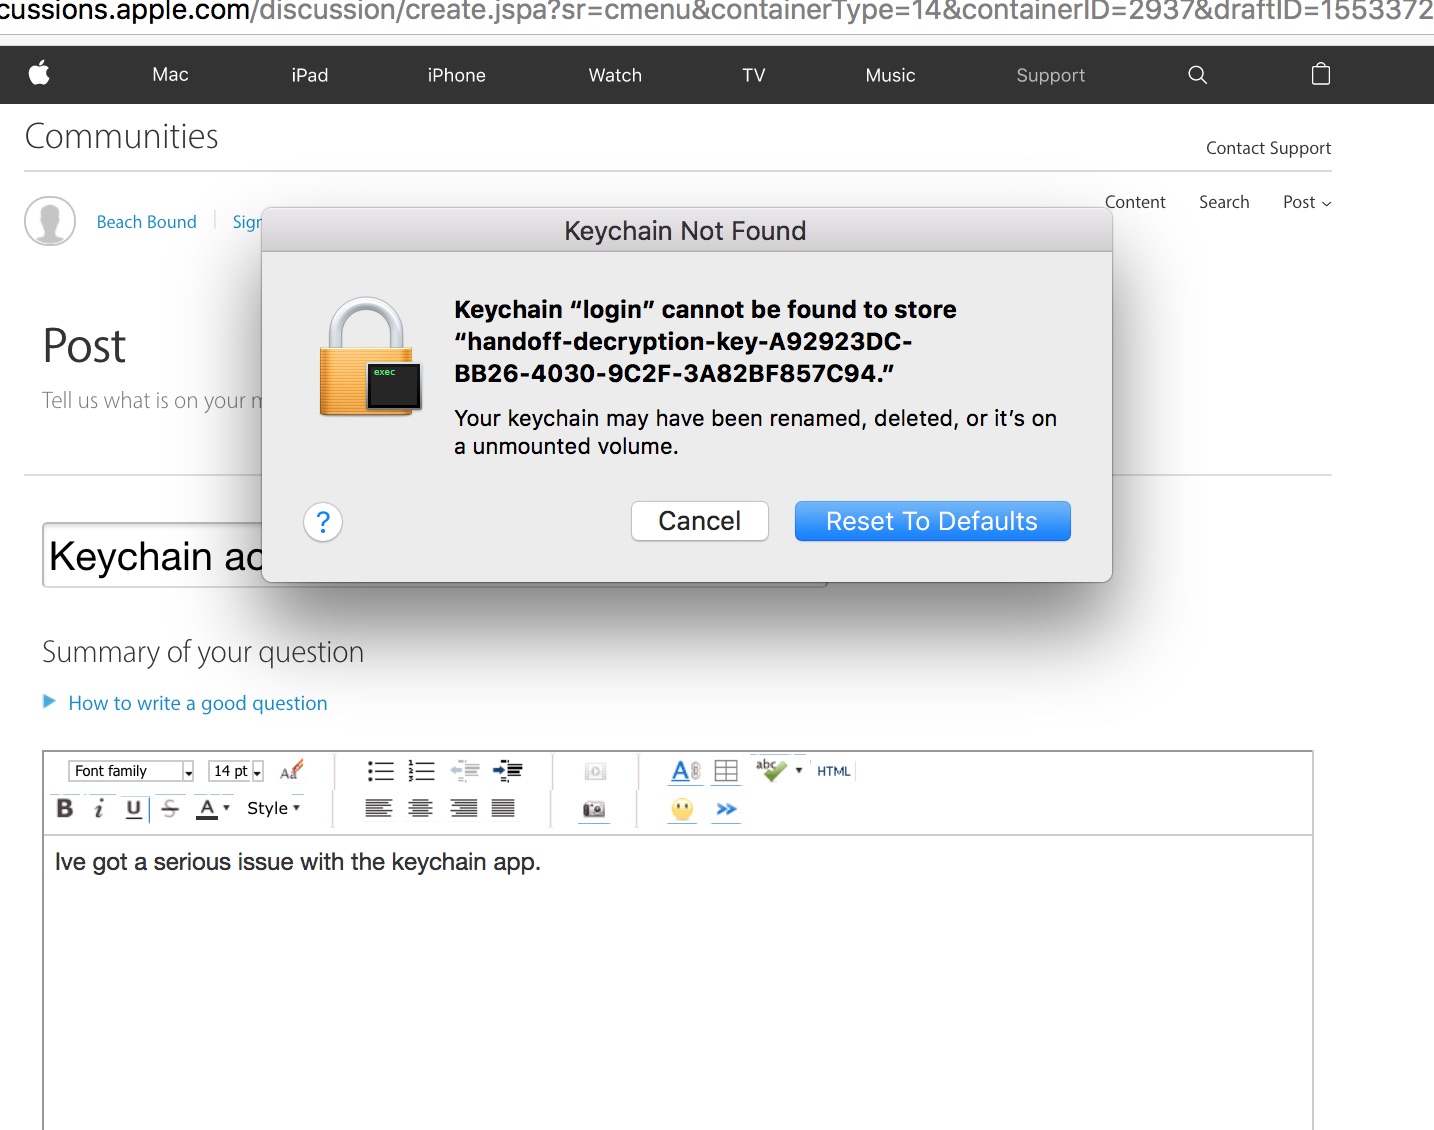Screen dimensions: 1434x1130
Task: Open the dialog help question mark
Action: 323,522
